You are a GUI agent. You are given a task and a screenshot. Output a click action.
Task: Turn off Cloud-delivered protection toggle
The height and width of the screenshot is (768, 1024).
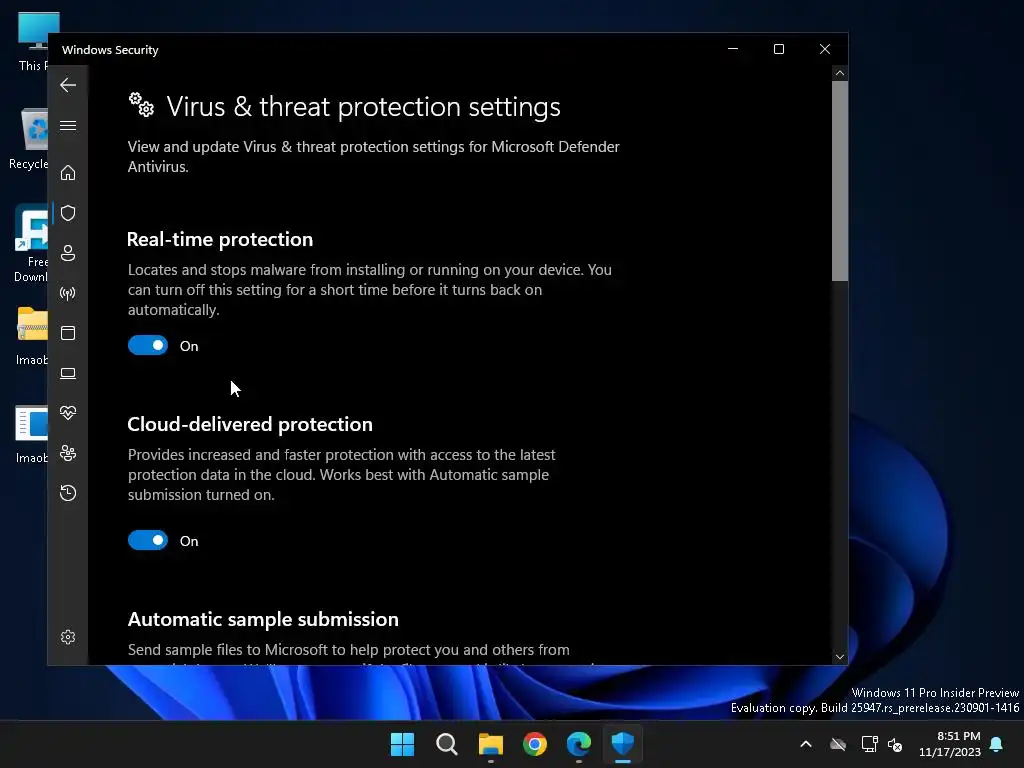click(x=148, y=541)
